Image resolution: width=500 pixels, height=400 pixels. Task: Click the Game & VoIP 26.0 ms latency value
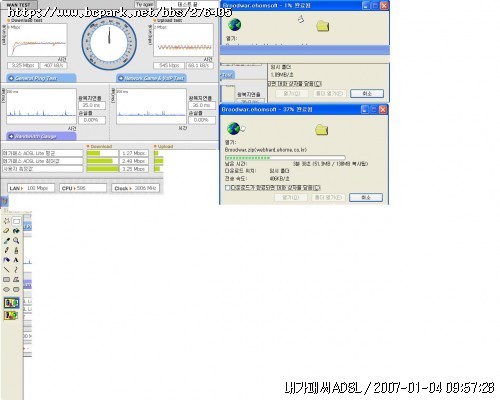[202, 105]
